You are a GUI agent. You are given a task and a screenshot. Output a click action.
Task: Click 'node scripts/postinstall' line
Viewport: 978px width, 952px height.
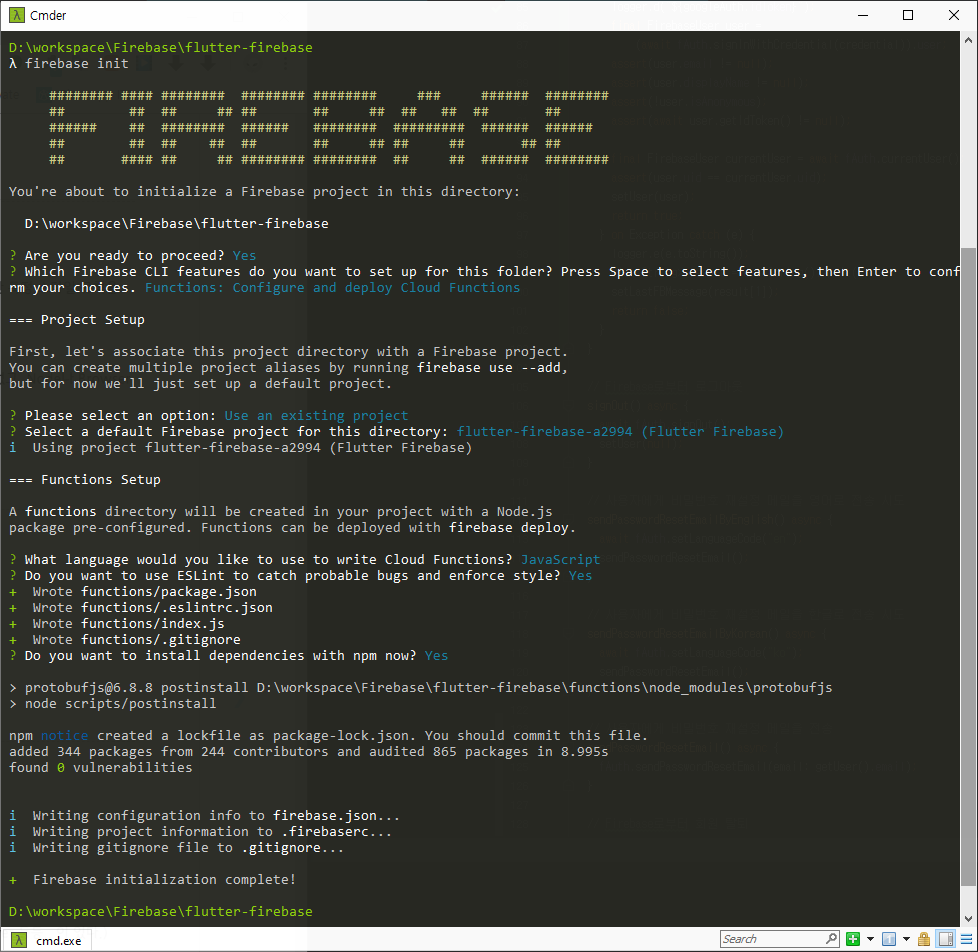[x=113, y=704]
